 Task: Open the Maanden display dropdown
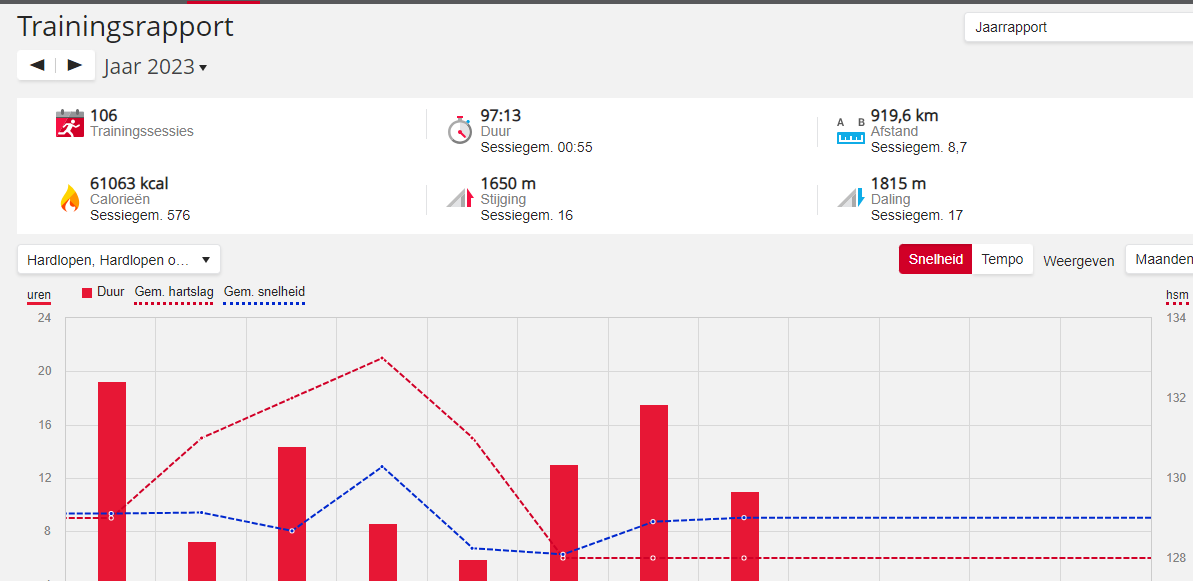[1162, 259]
